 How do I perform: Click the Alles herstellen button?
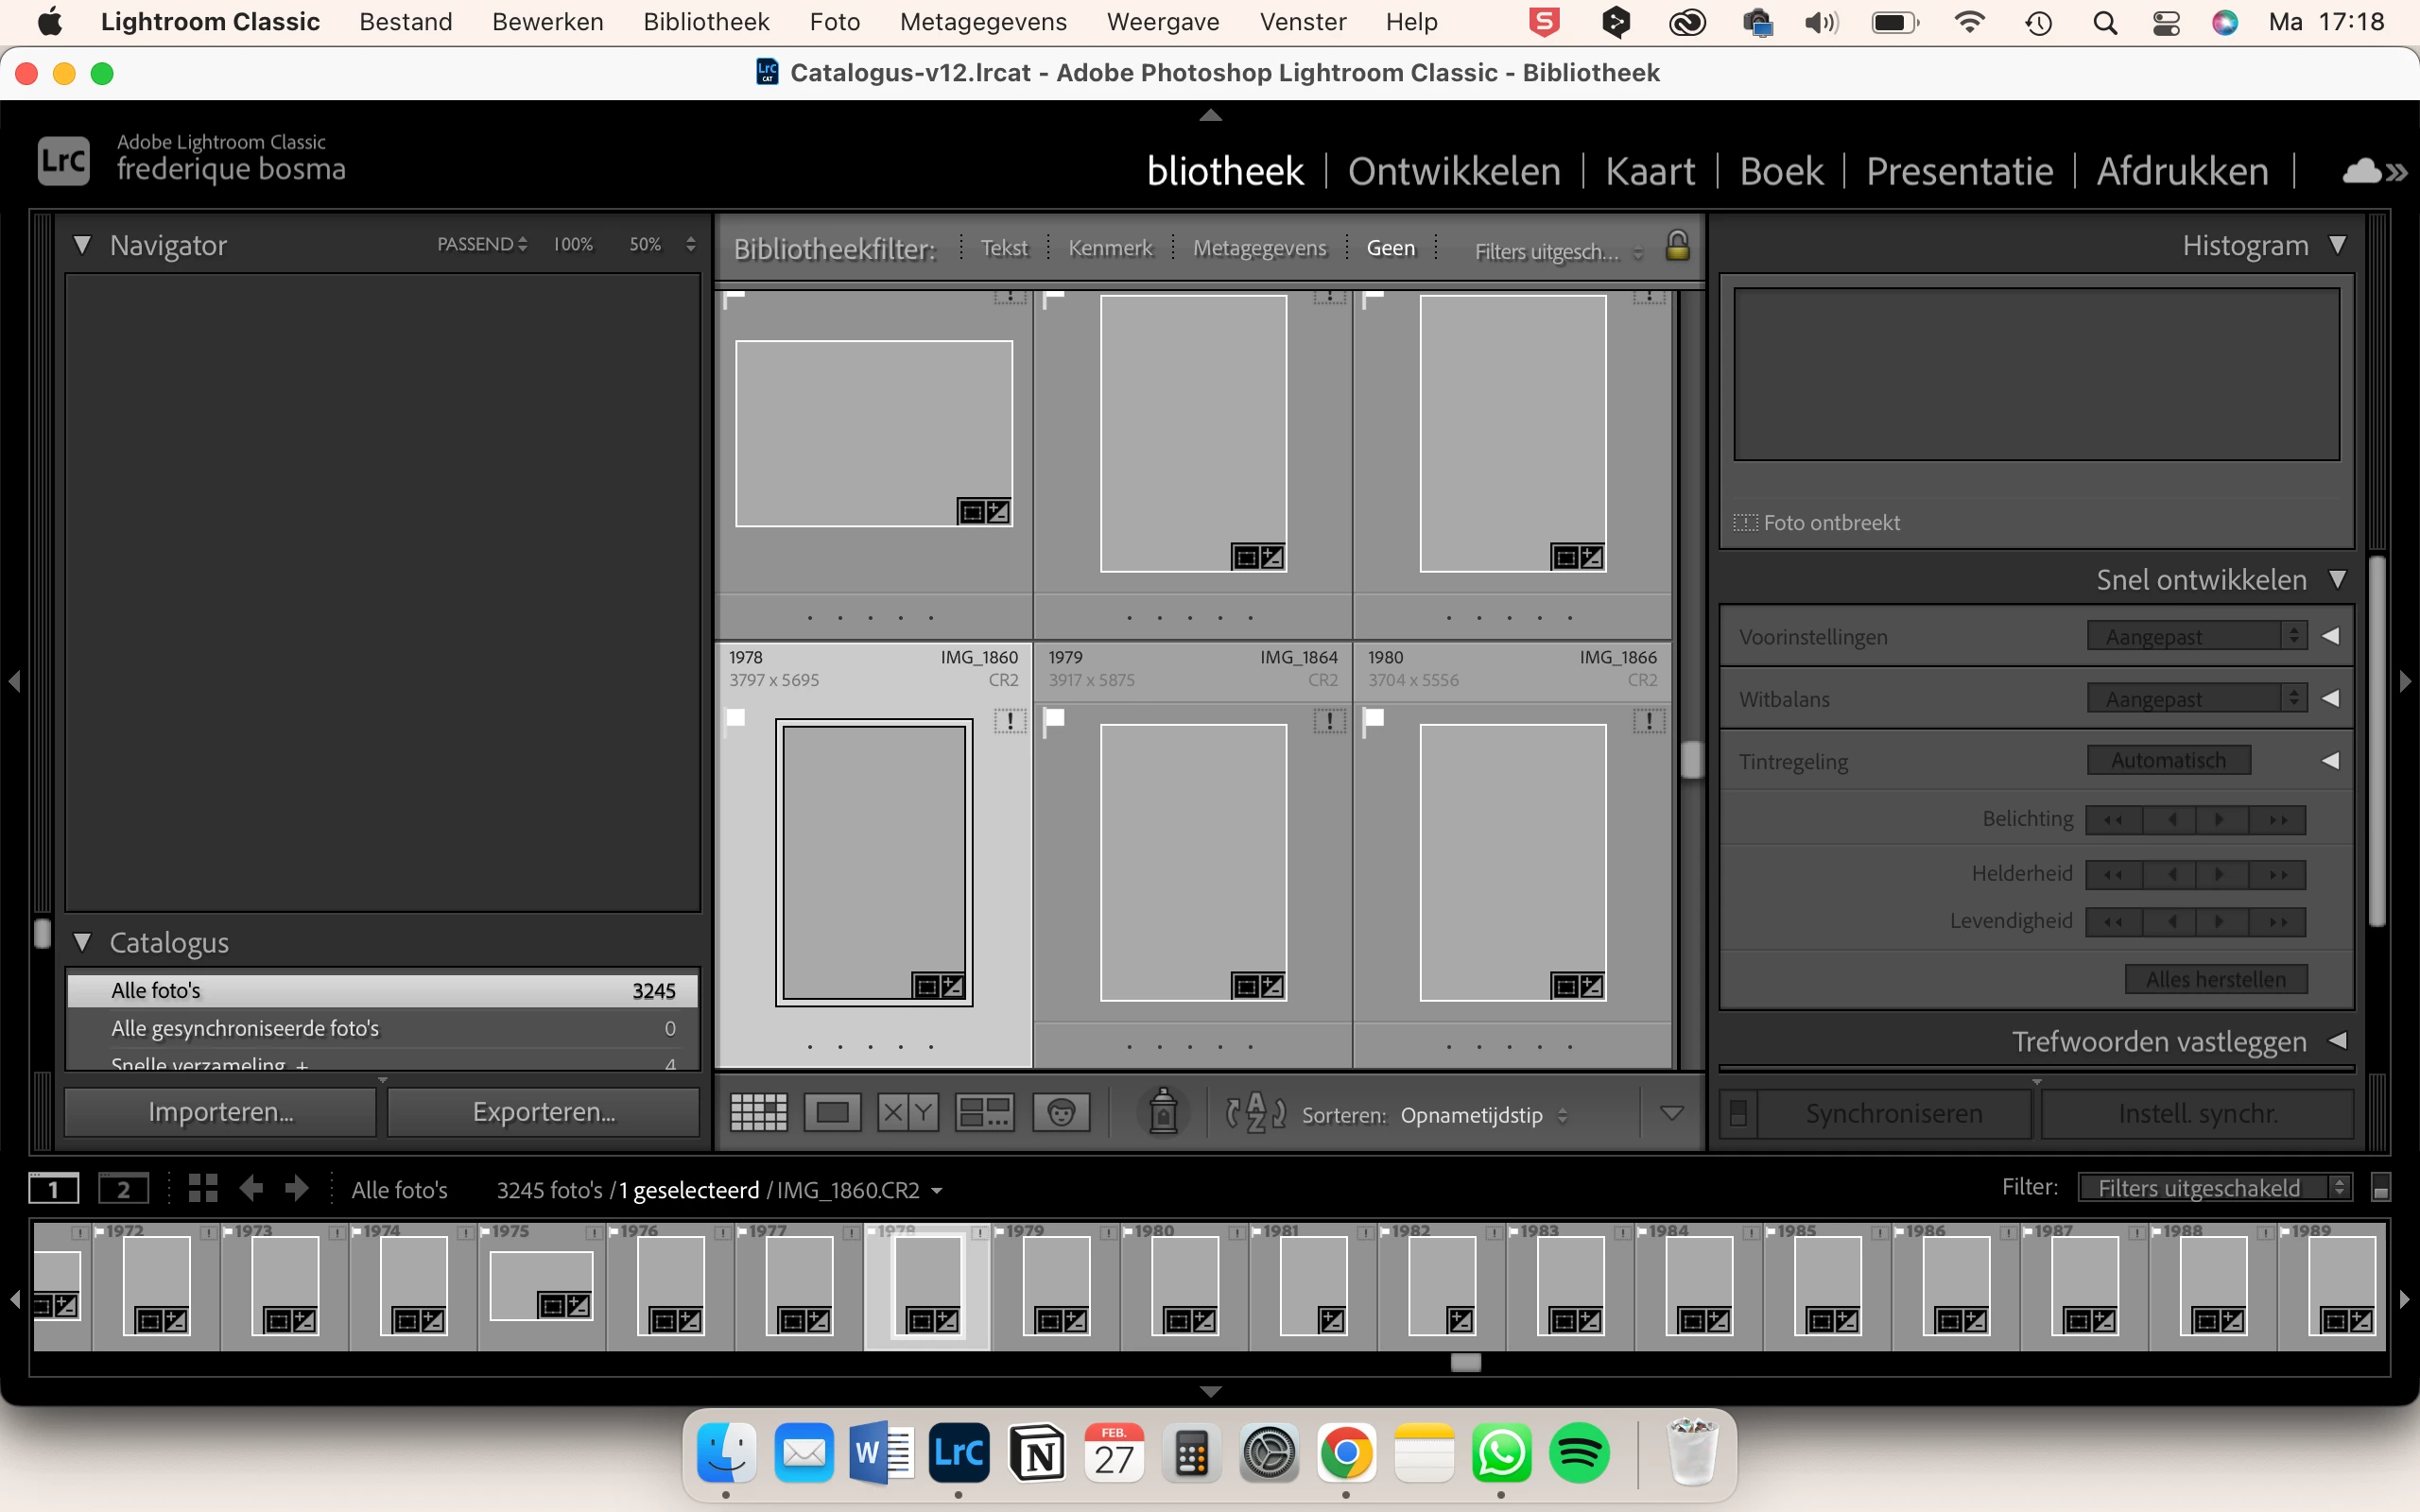coord(2215,979)
